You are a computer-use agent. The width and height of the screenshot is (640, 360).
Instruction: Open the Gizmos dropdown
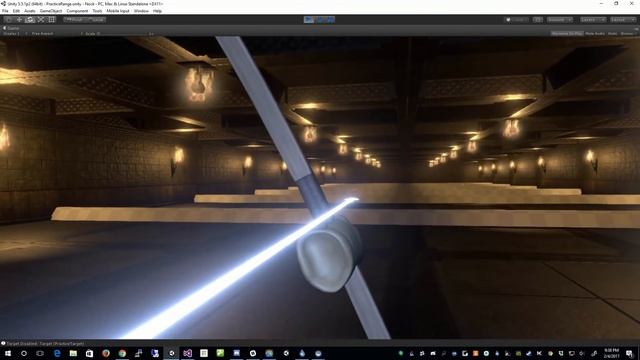[x=628, y=33]
